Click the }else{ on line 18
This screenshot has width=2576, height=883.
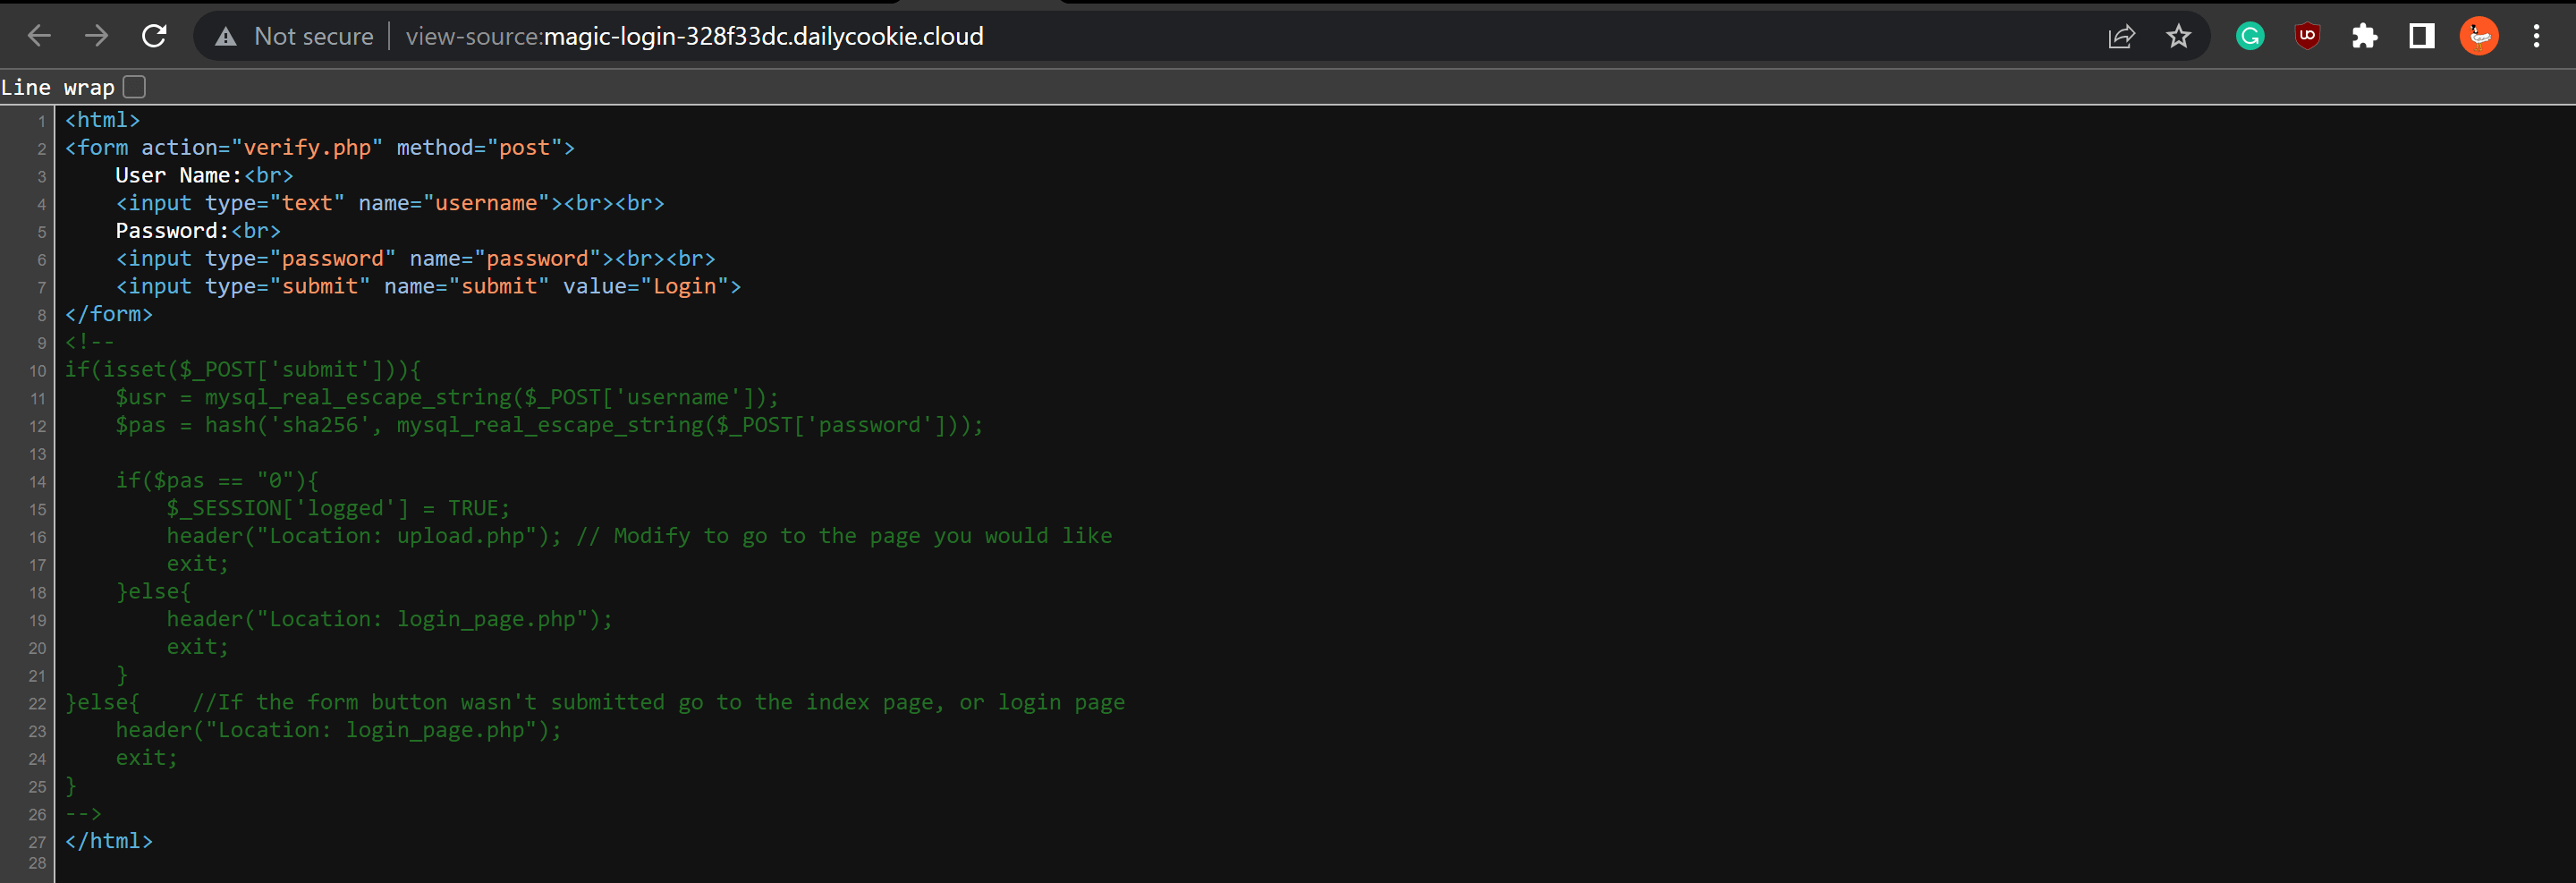153,591
